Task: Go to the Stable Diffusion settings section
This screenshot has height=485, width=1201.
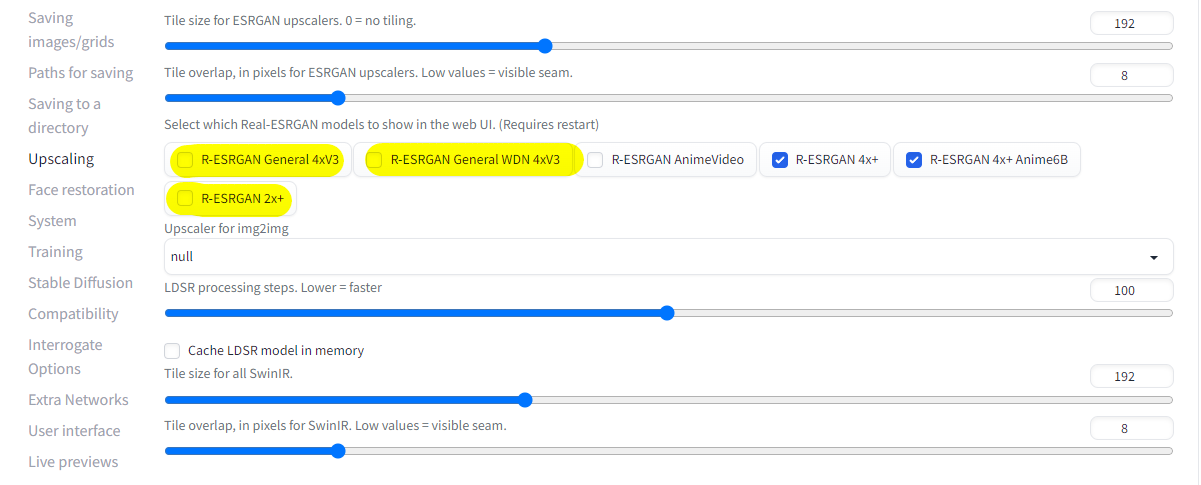Action: click(80, 282)
